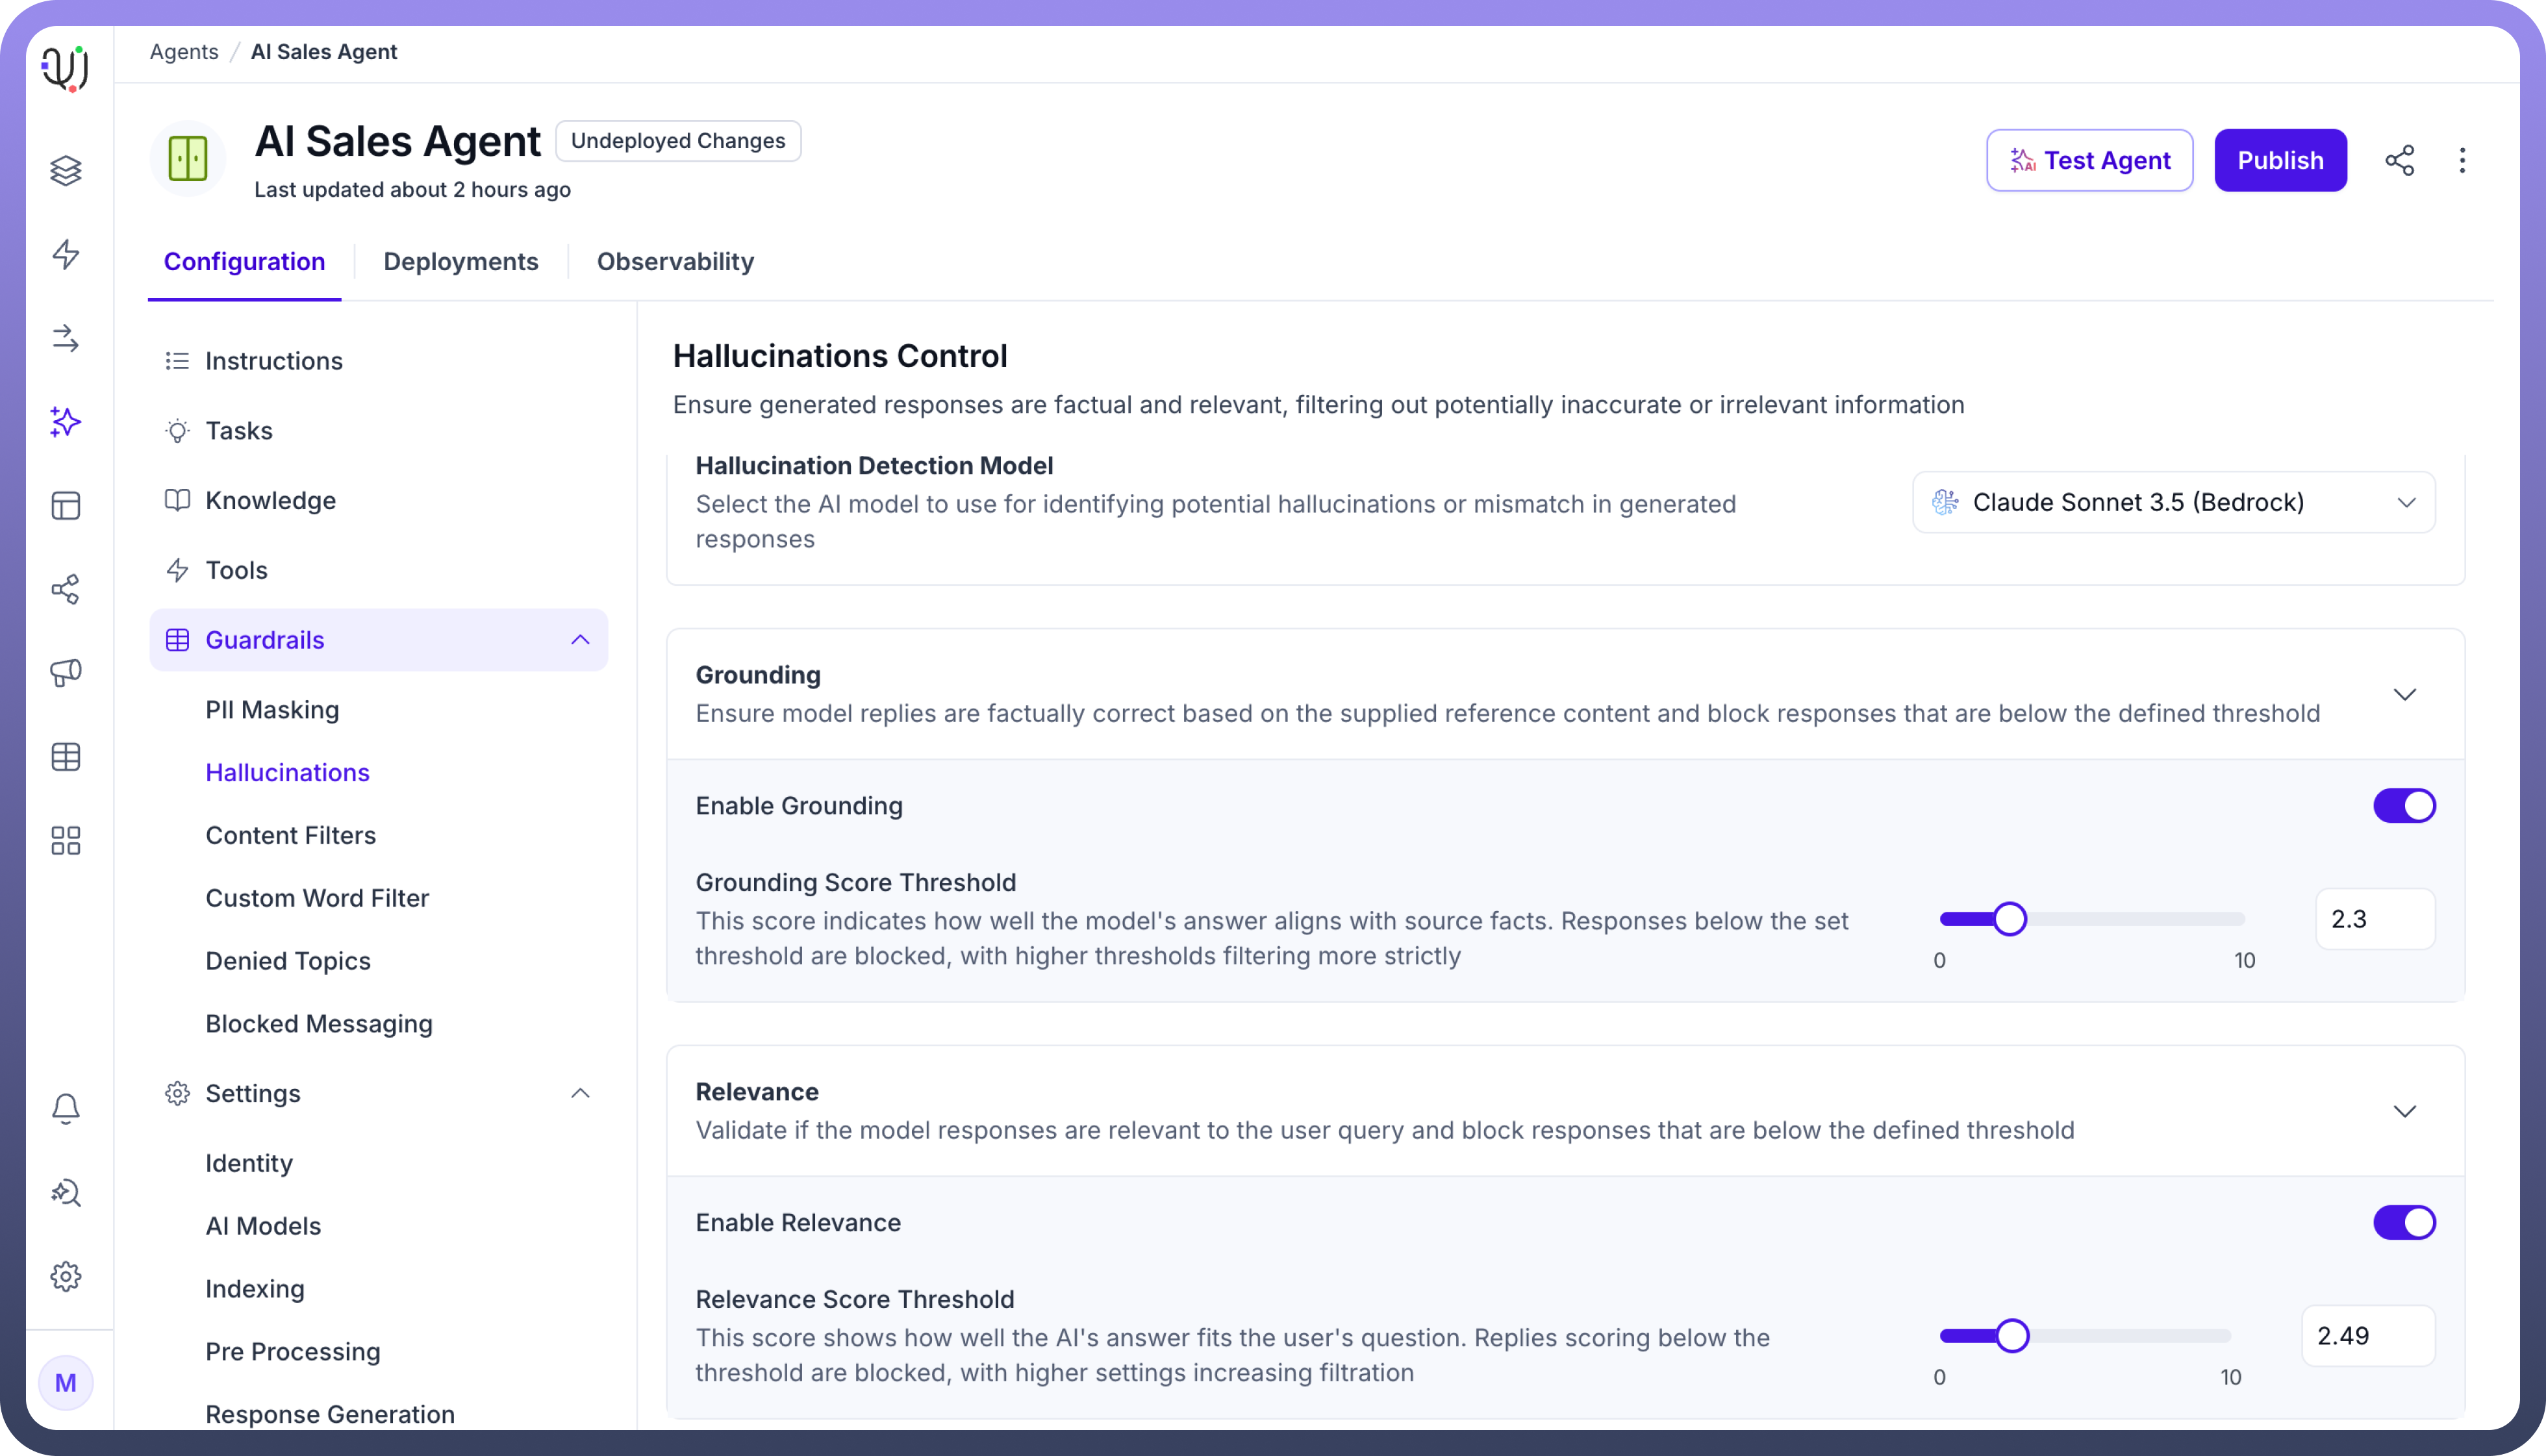Click the four-squares grid icon in sidebar
Viewport: 2546px width, 1456px height.
pyautogui.click(x=66, y=840)
